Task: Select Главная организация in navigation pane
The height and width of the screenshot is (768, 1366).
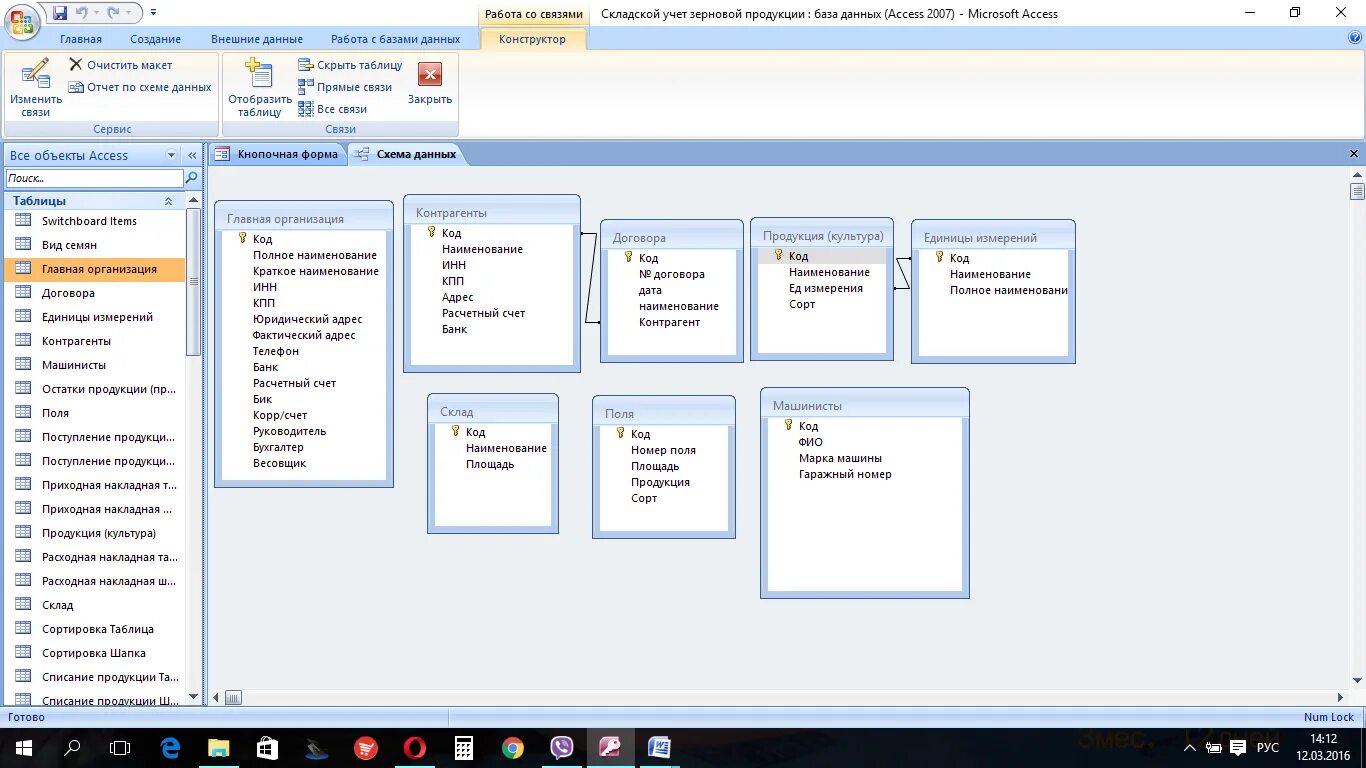Action: click(x=95, y=269)
